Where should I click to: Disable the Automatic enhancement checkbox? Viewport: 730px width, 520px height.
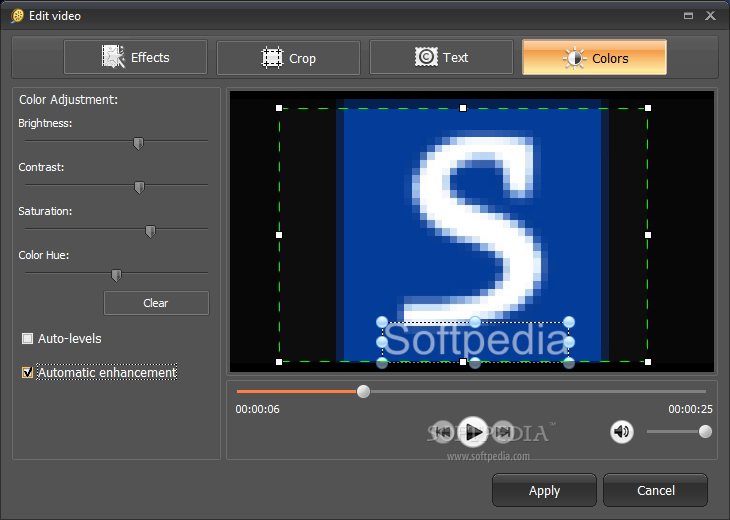coord(27,372)
